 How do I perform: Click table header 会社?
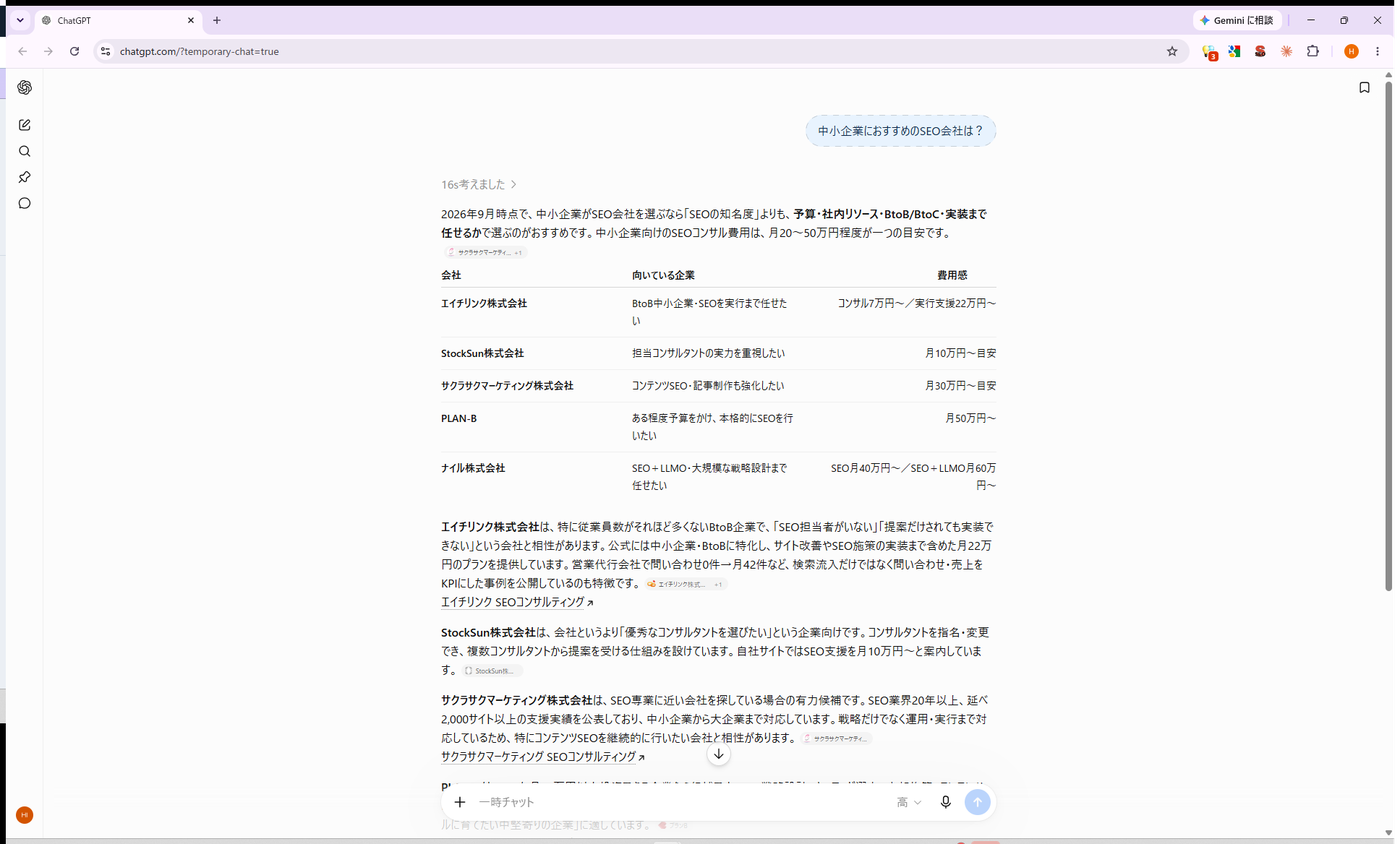tap(451, 275)
